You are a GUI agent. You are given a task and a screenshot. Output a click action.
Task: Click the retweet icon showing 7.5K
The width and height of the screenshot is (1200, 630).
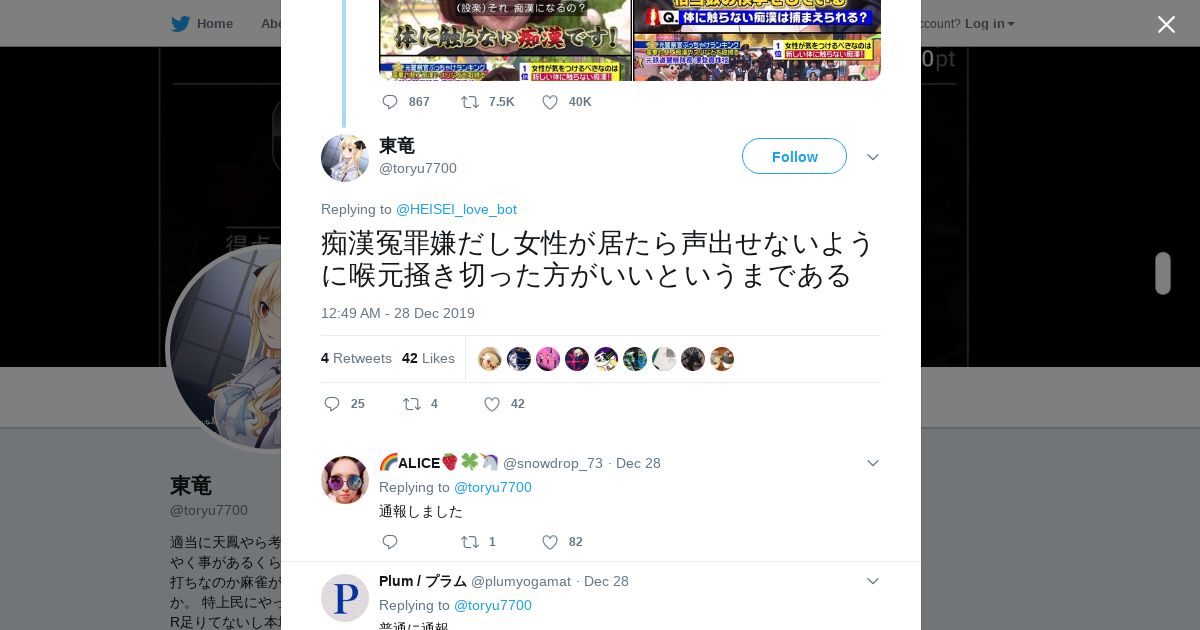click(x=469, y=102)
